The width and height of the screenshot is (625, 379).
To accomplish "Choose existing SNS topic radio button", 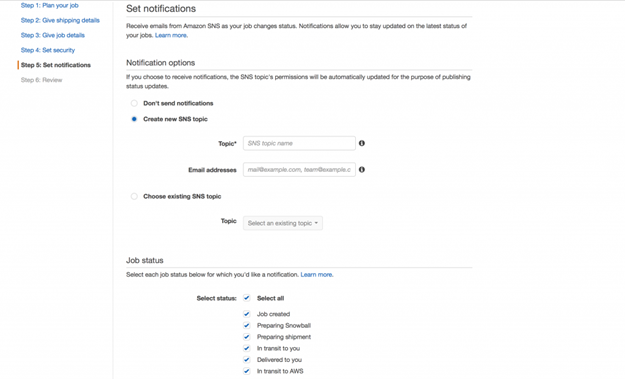I will (134, 196).
